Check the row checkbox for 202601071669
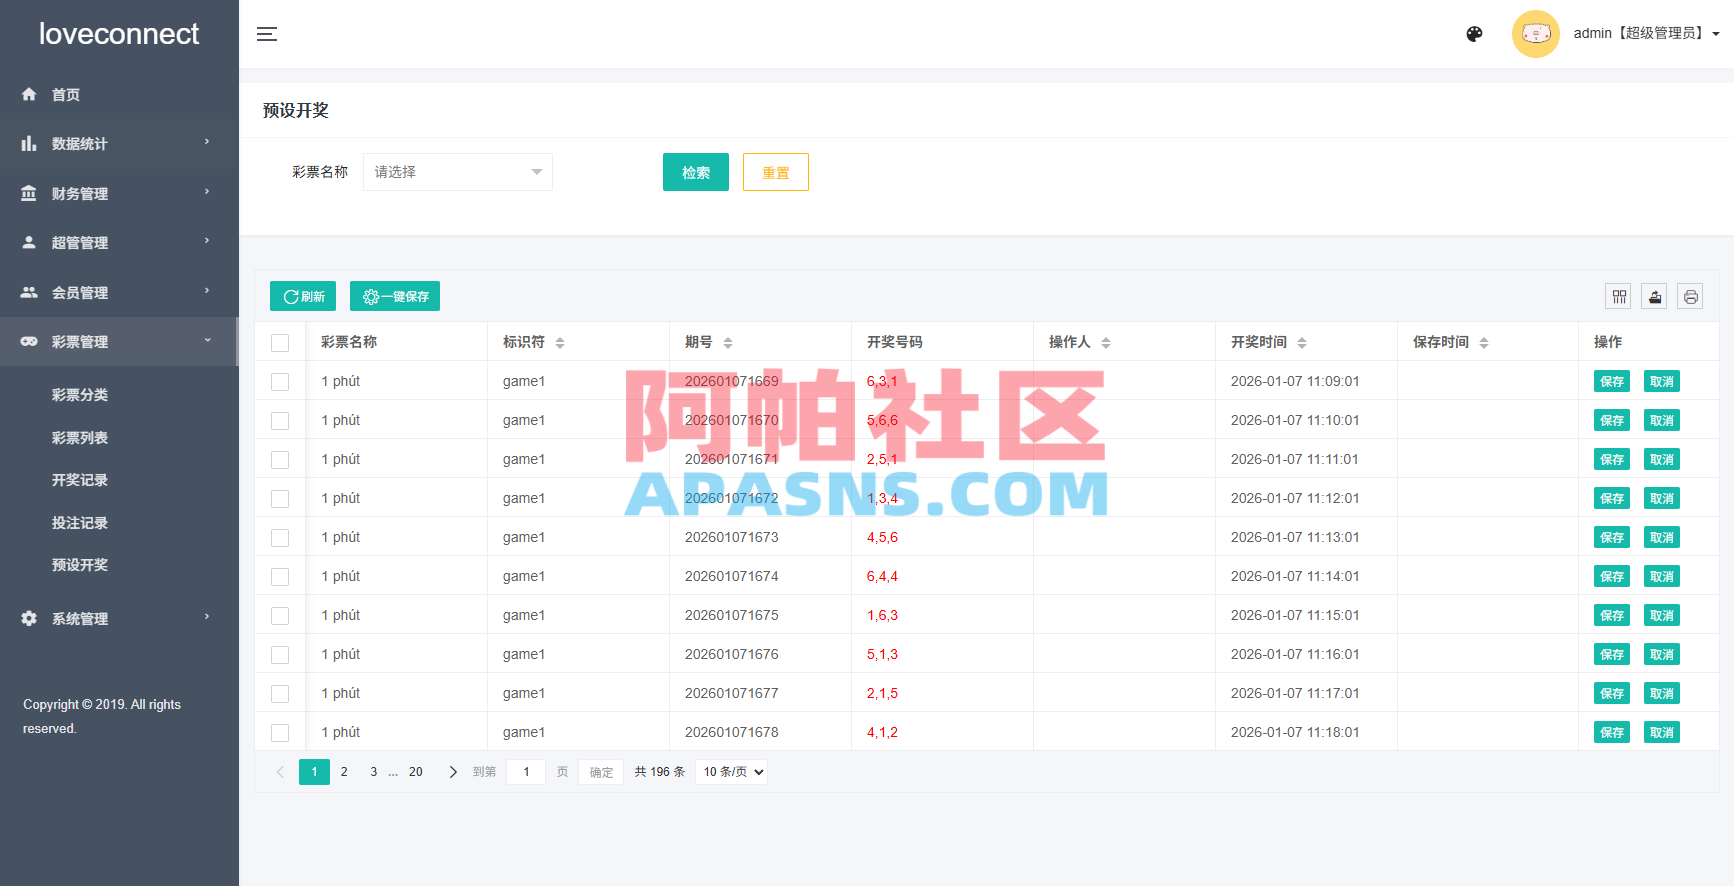This screenshot has width=1734, height=886. pyautogui.click(x=280, y=382)
